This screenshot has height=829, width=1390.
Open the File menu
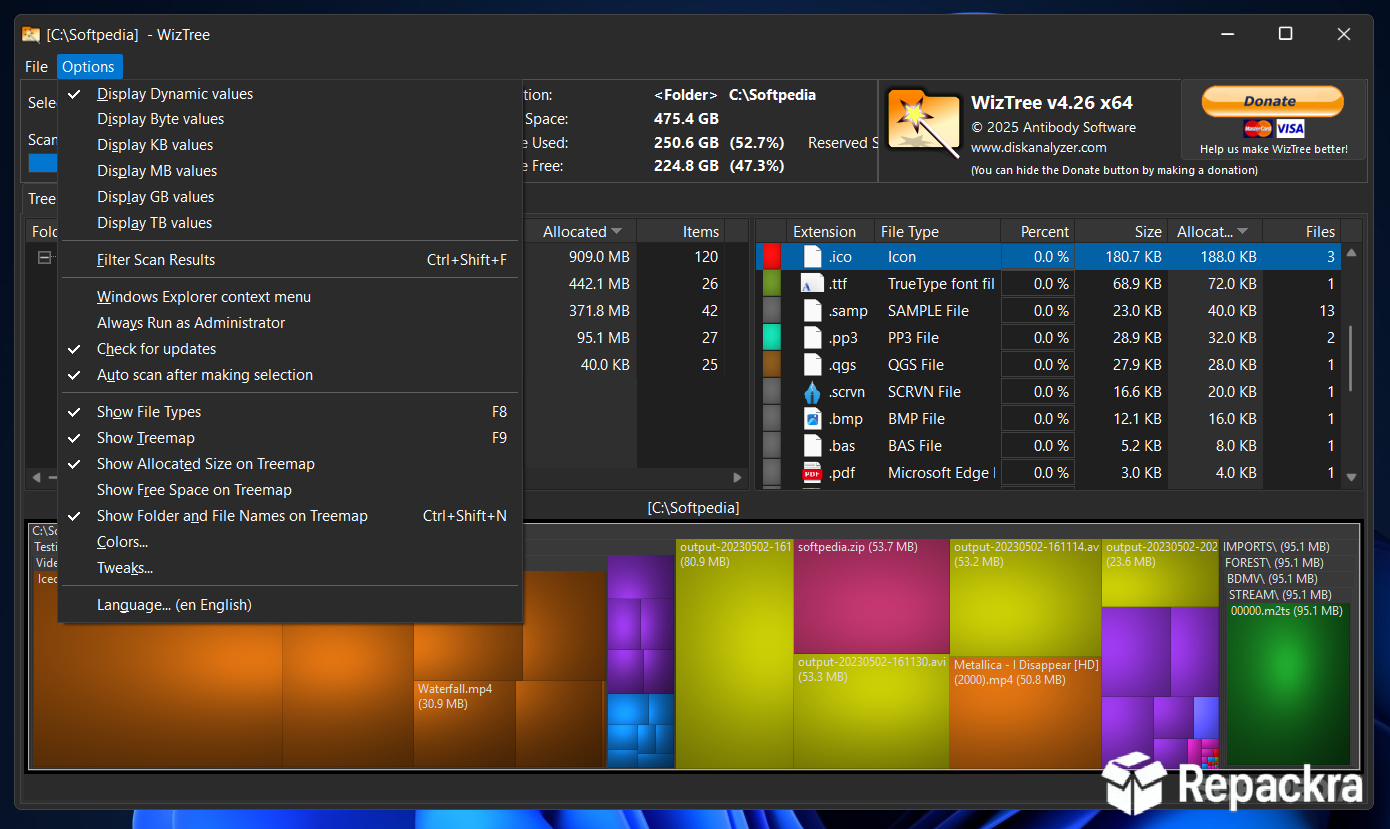pyautogui.click(x=36, y=67)
